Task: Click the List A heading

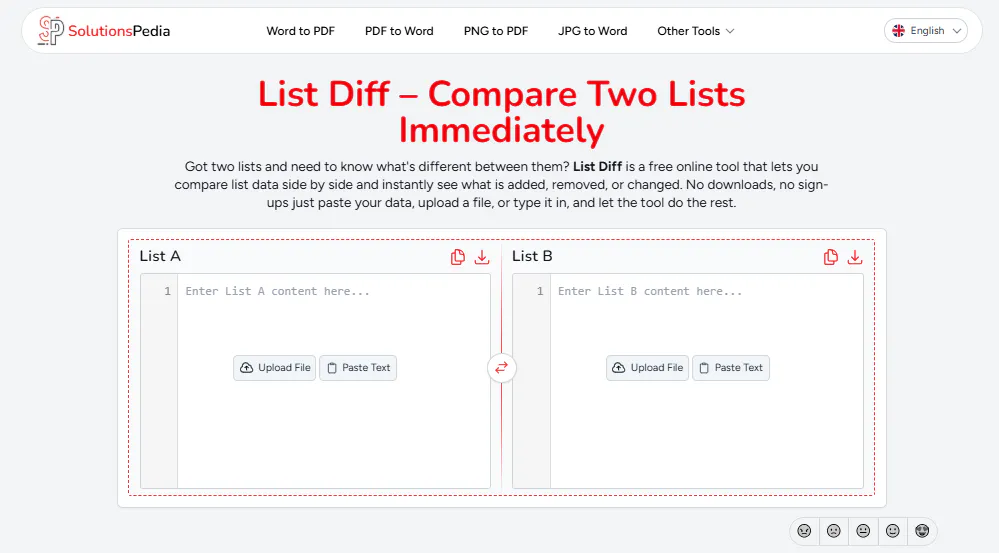Action: (x=160, y=256)
